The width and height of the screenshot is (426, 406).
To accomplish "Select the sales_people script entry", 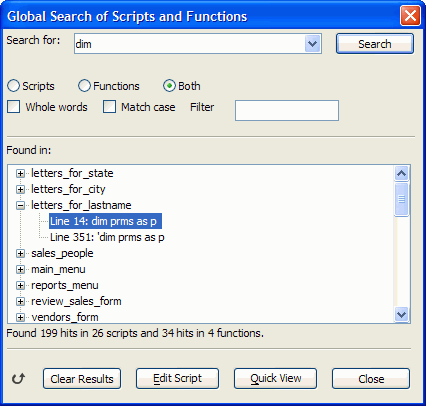I will coord(62,253).
